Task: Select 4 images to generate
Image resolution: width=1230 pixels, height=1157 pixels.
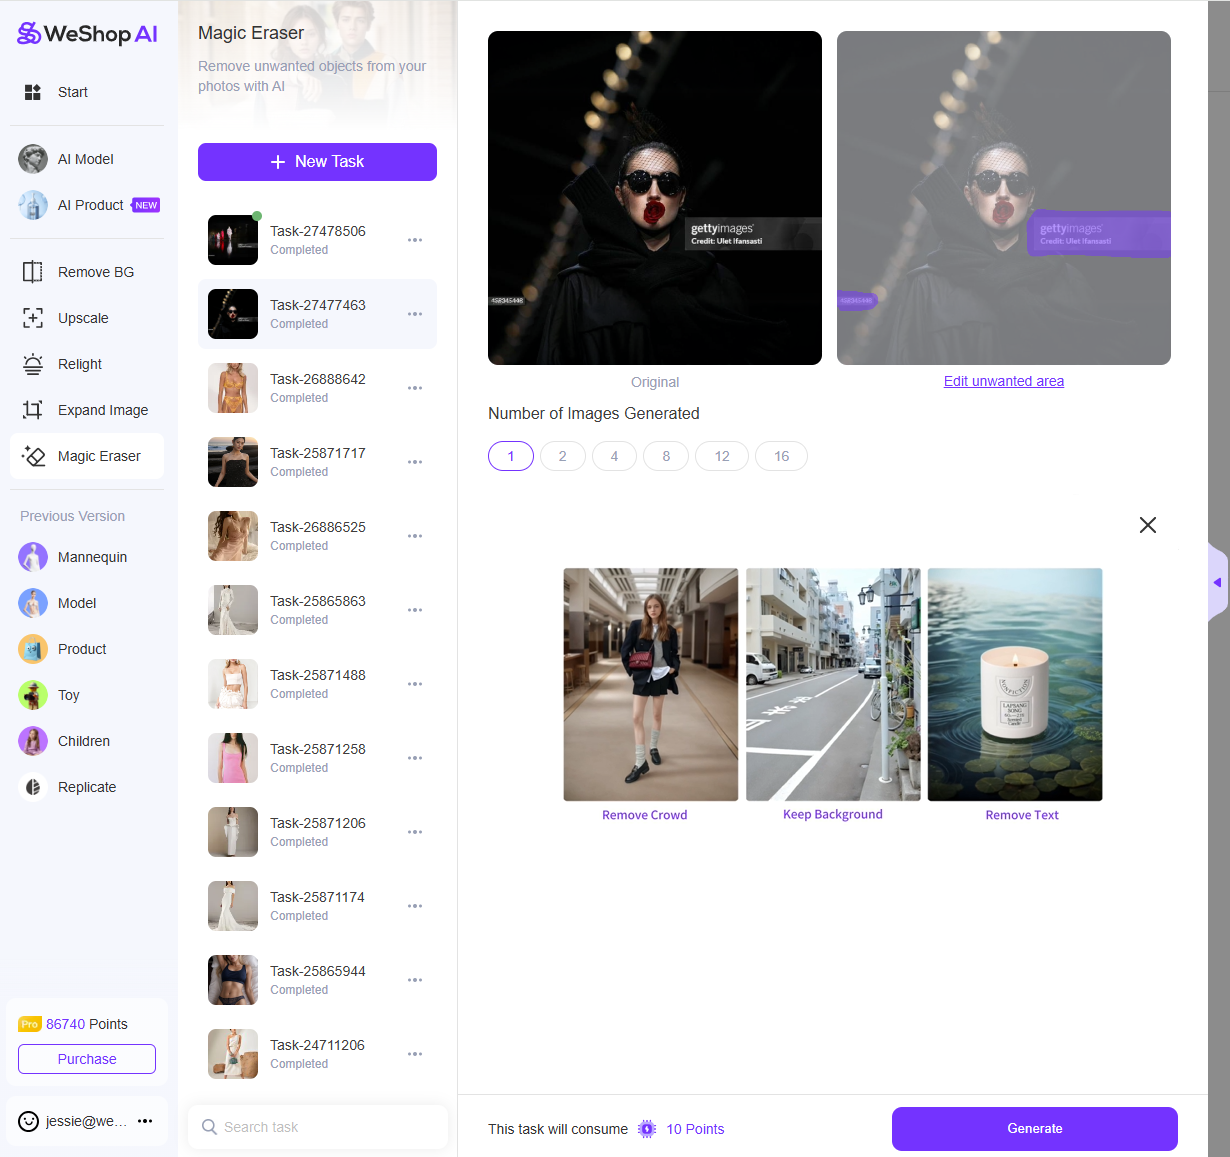Action: coord(614,456)
